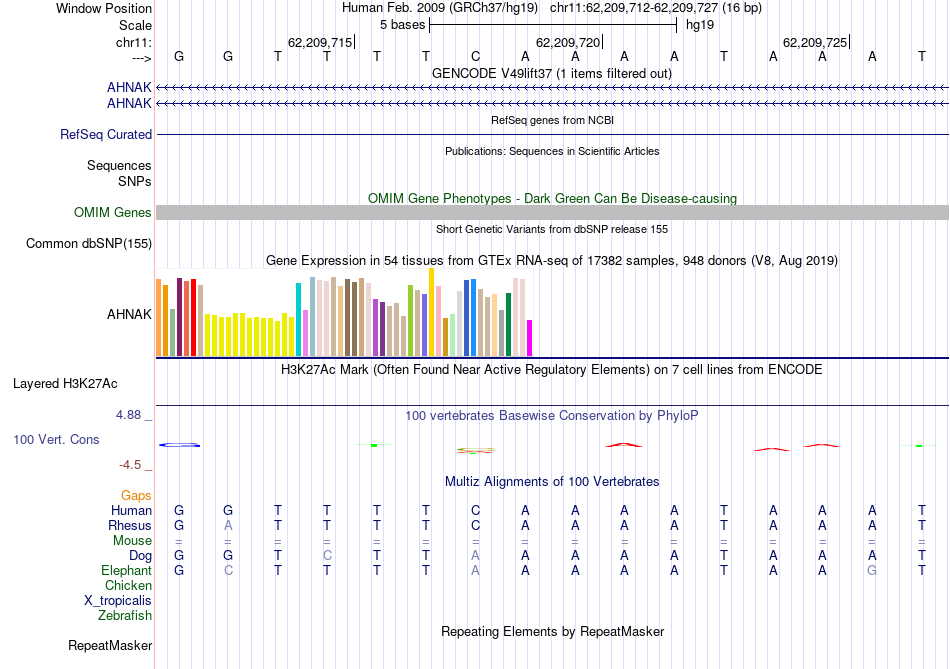Click the second AHNAK transcript label in GENCODE
The image size is (950, 669).
pos(129,104)
